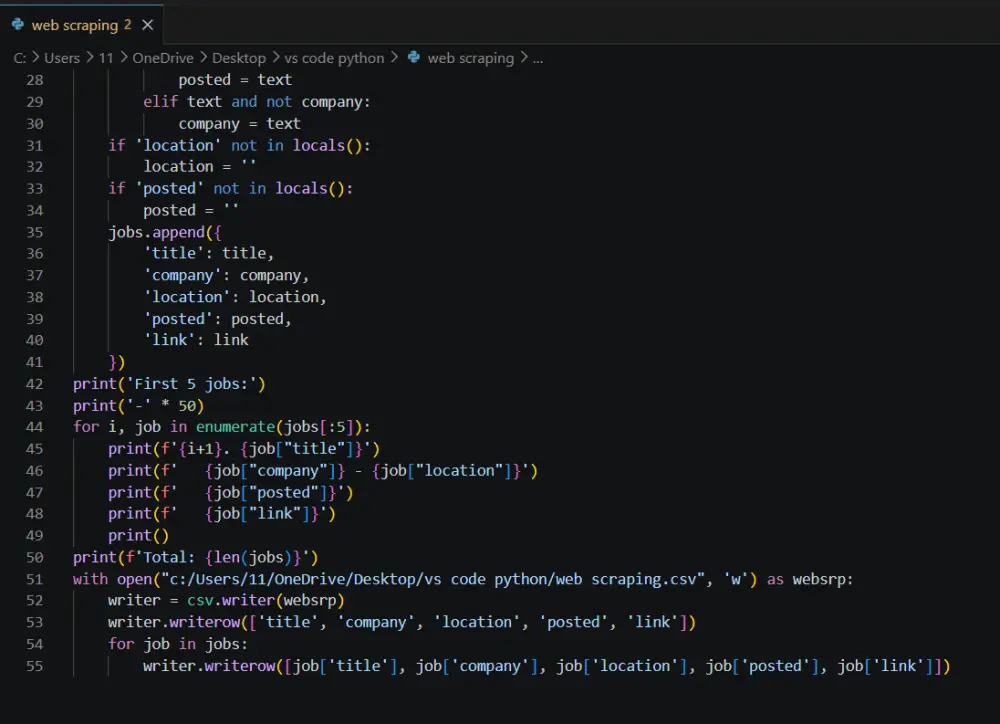Click print line with job["company"]

coord(323,470)
